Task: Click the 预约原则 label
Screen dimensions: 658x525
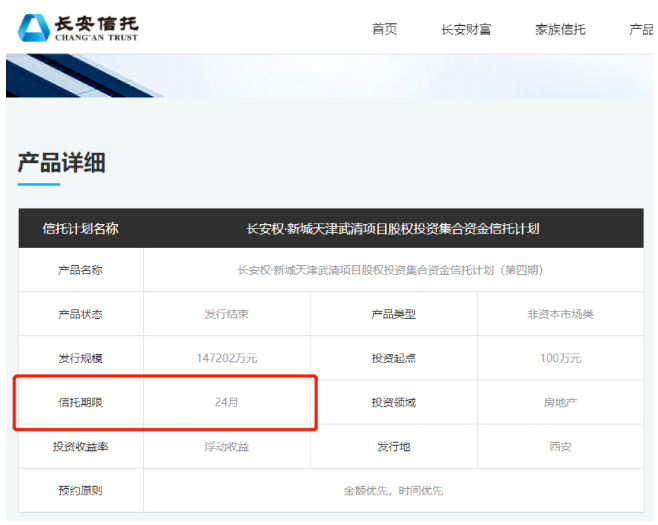Action: (80, 490)
